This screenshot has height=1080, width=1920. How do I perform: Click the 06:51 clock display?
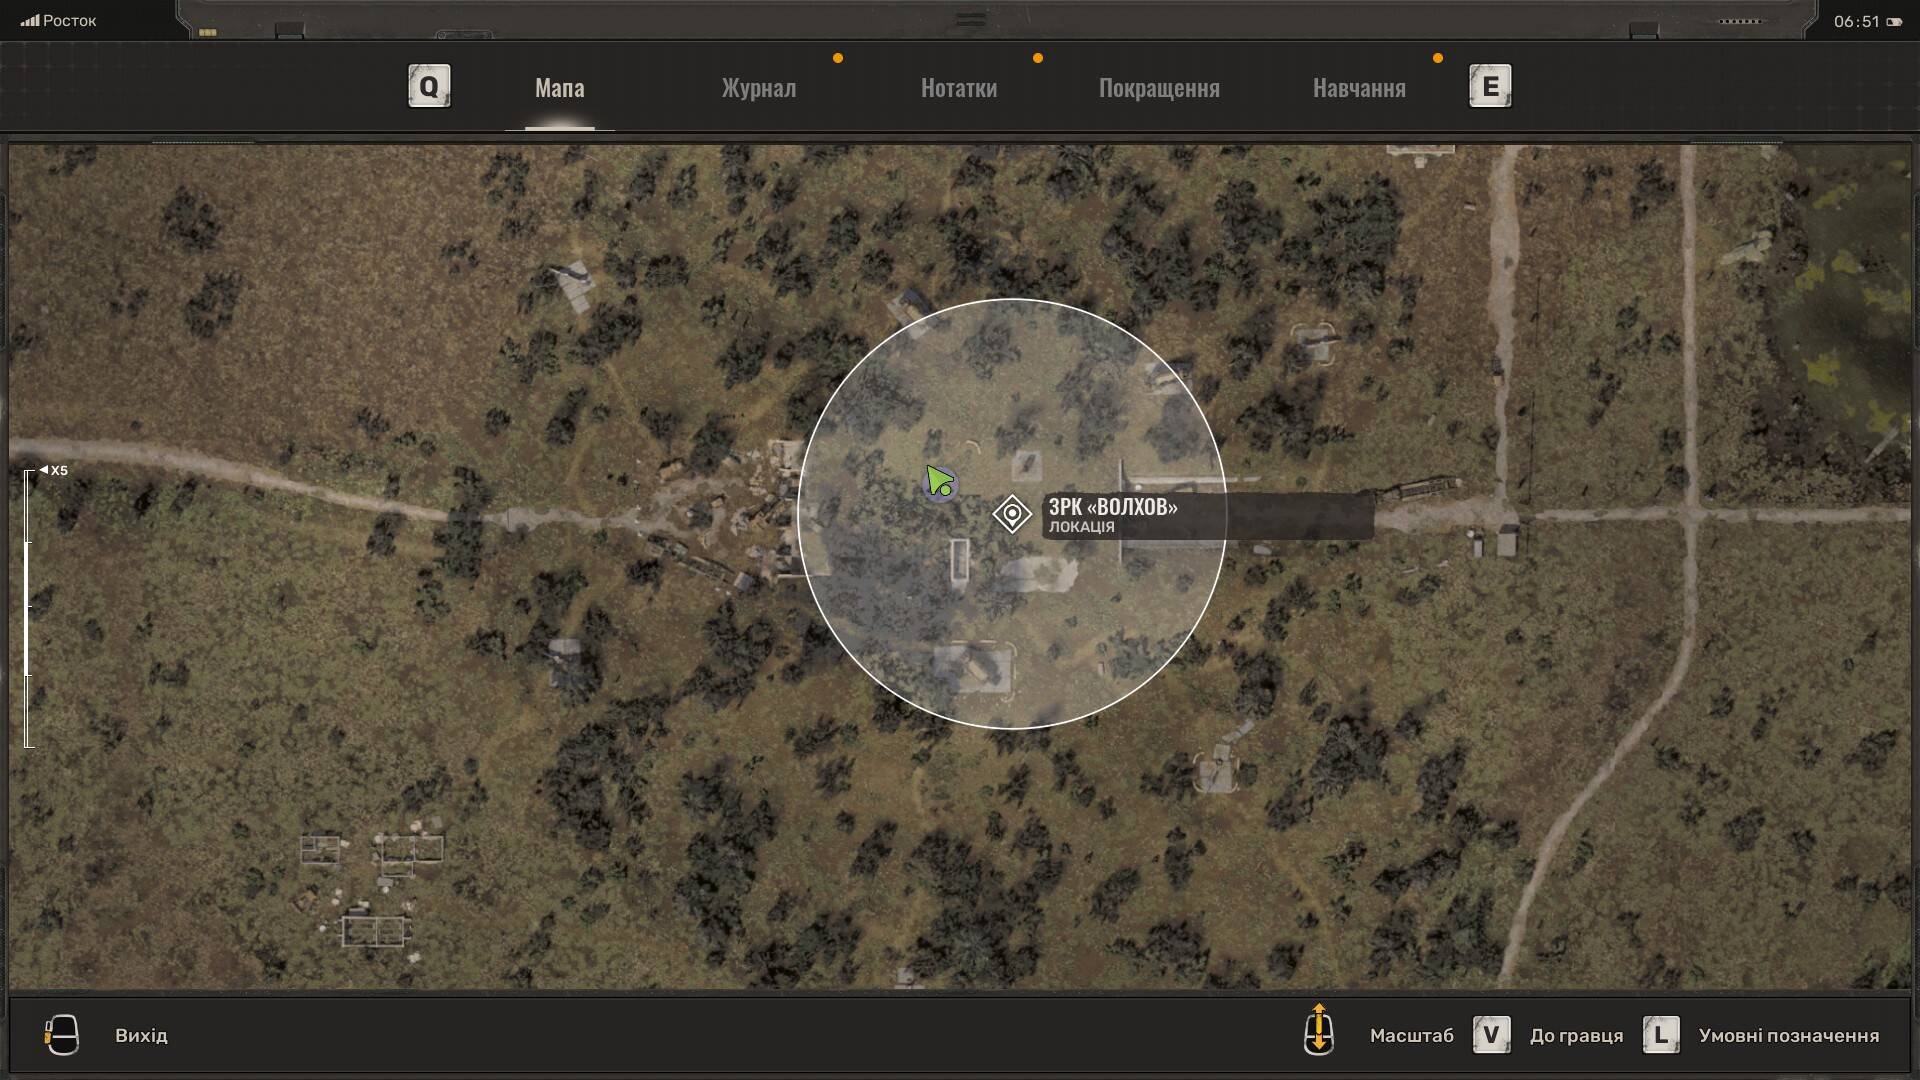click(x=1856, y=22)
